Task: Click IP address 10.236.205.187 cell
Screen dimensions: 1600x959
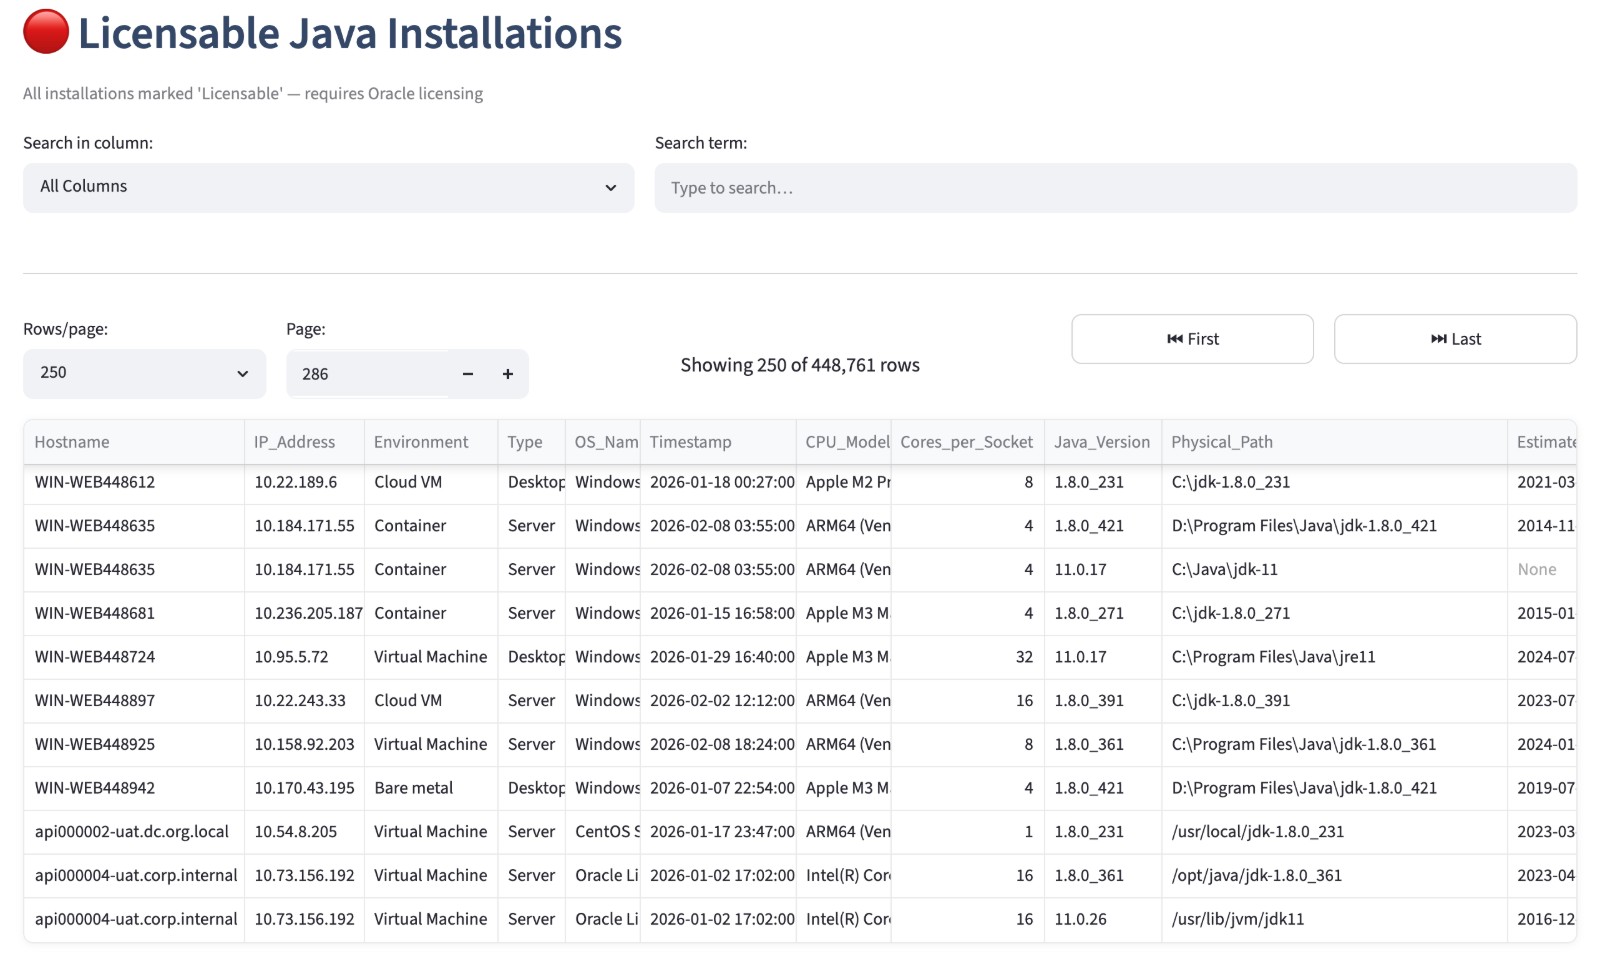Action: (304, 613)
